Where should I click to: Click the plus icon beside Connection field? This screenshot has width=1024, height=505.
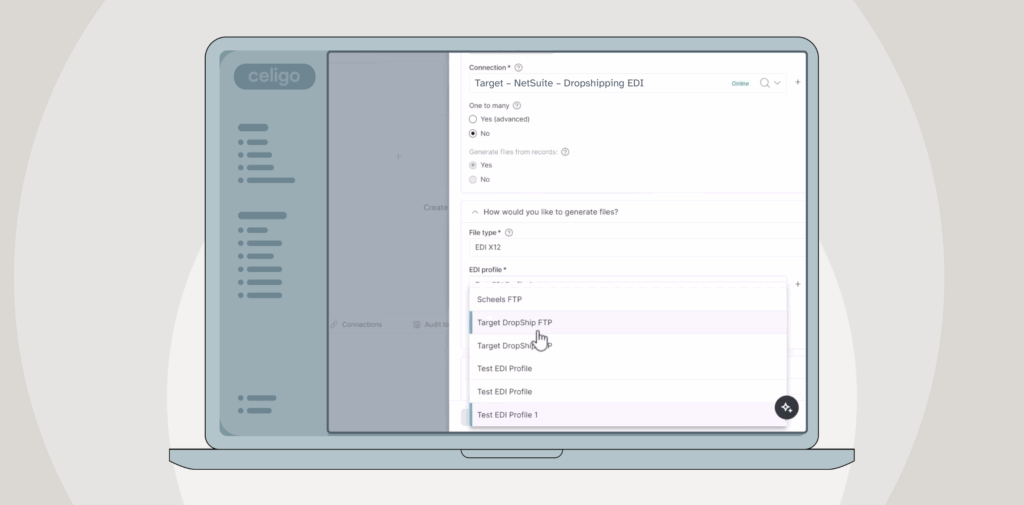point(797,83)
